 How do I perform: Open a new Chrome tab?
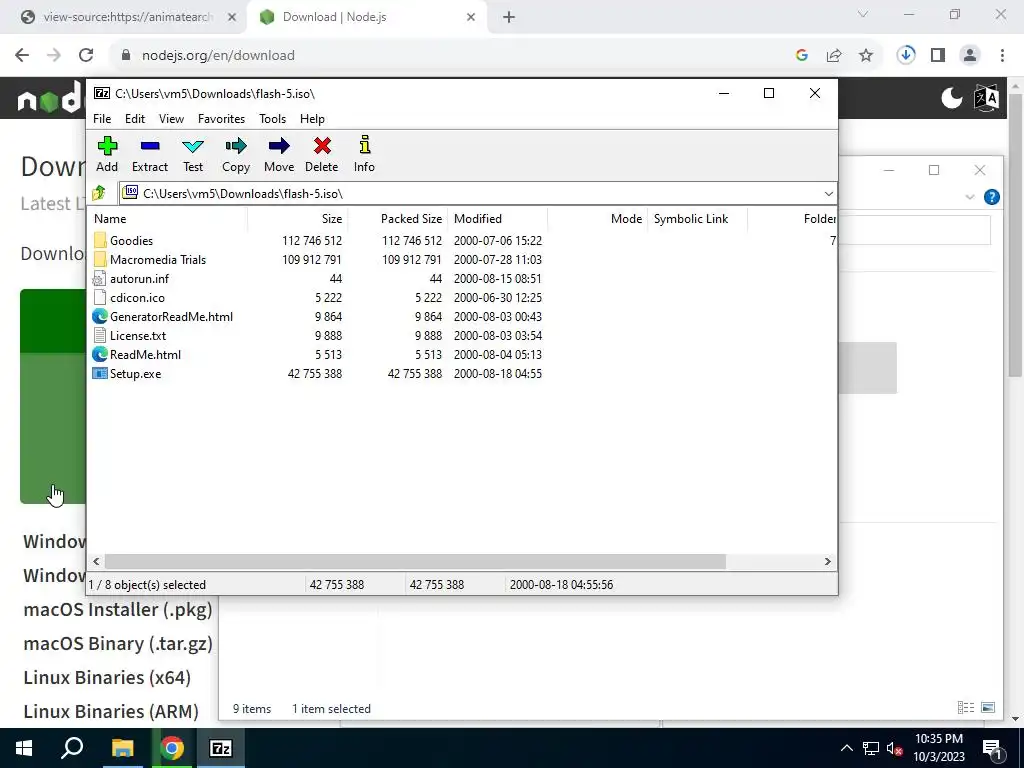pyautogui.click(x=509, y=17)
